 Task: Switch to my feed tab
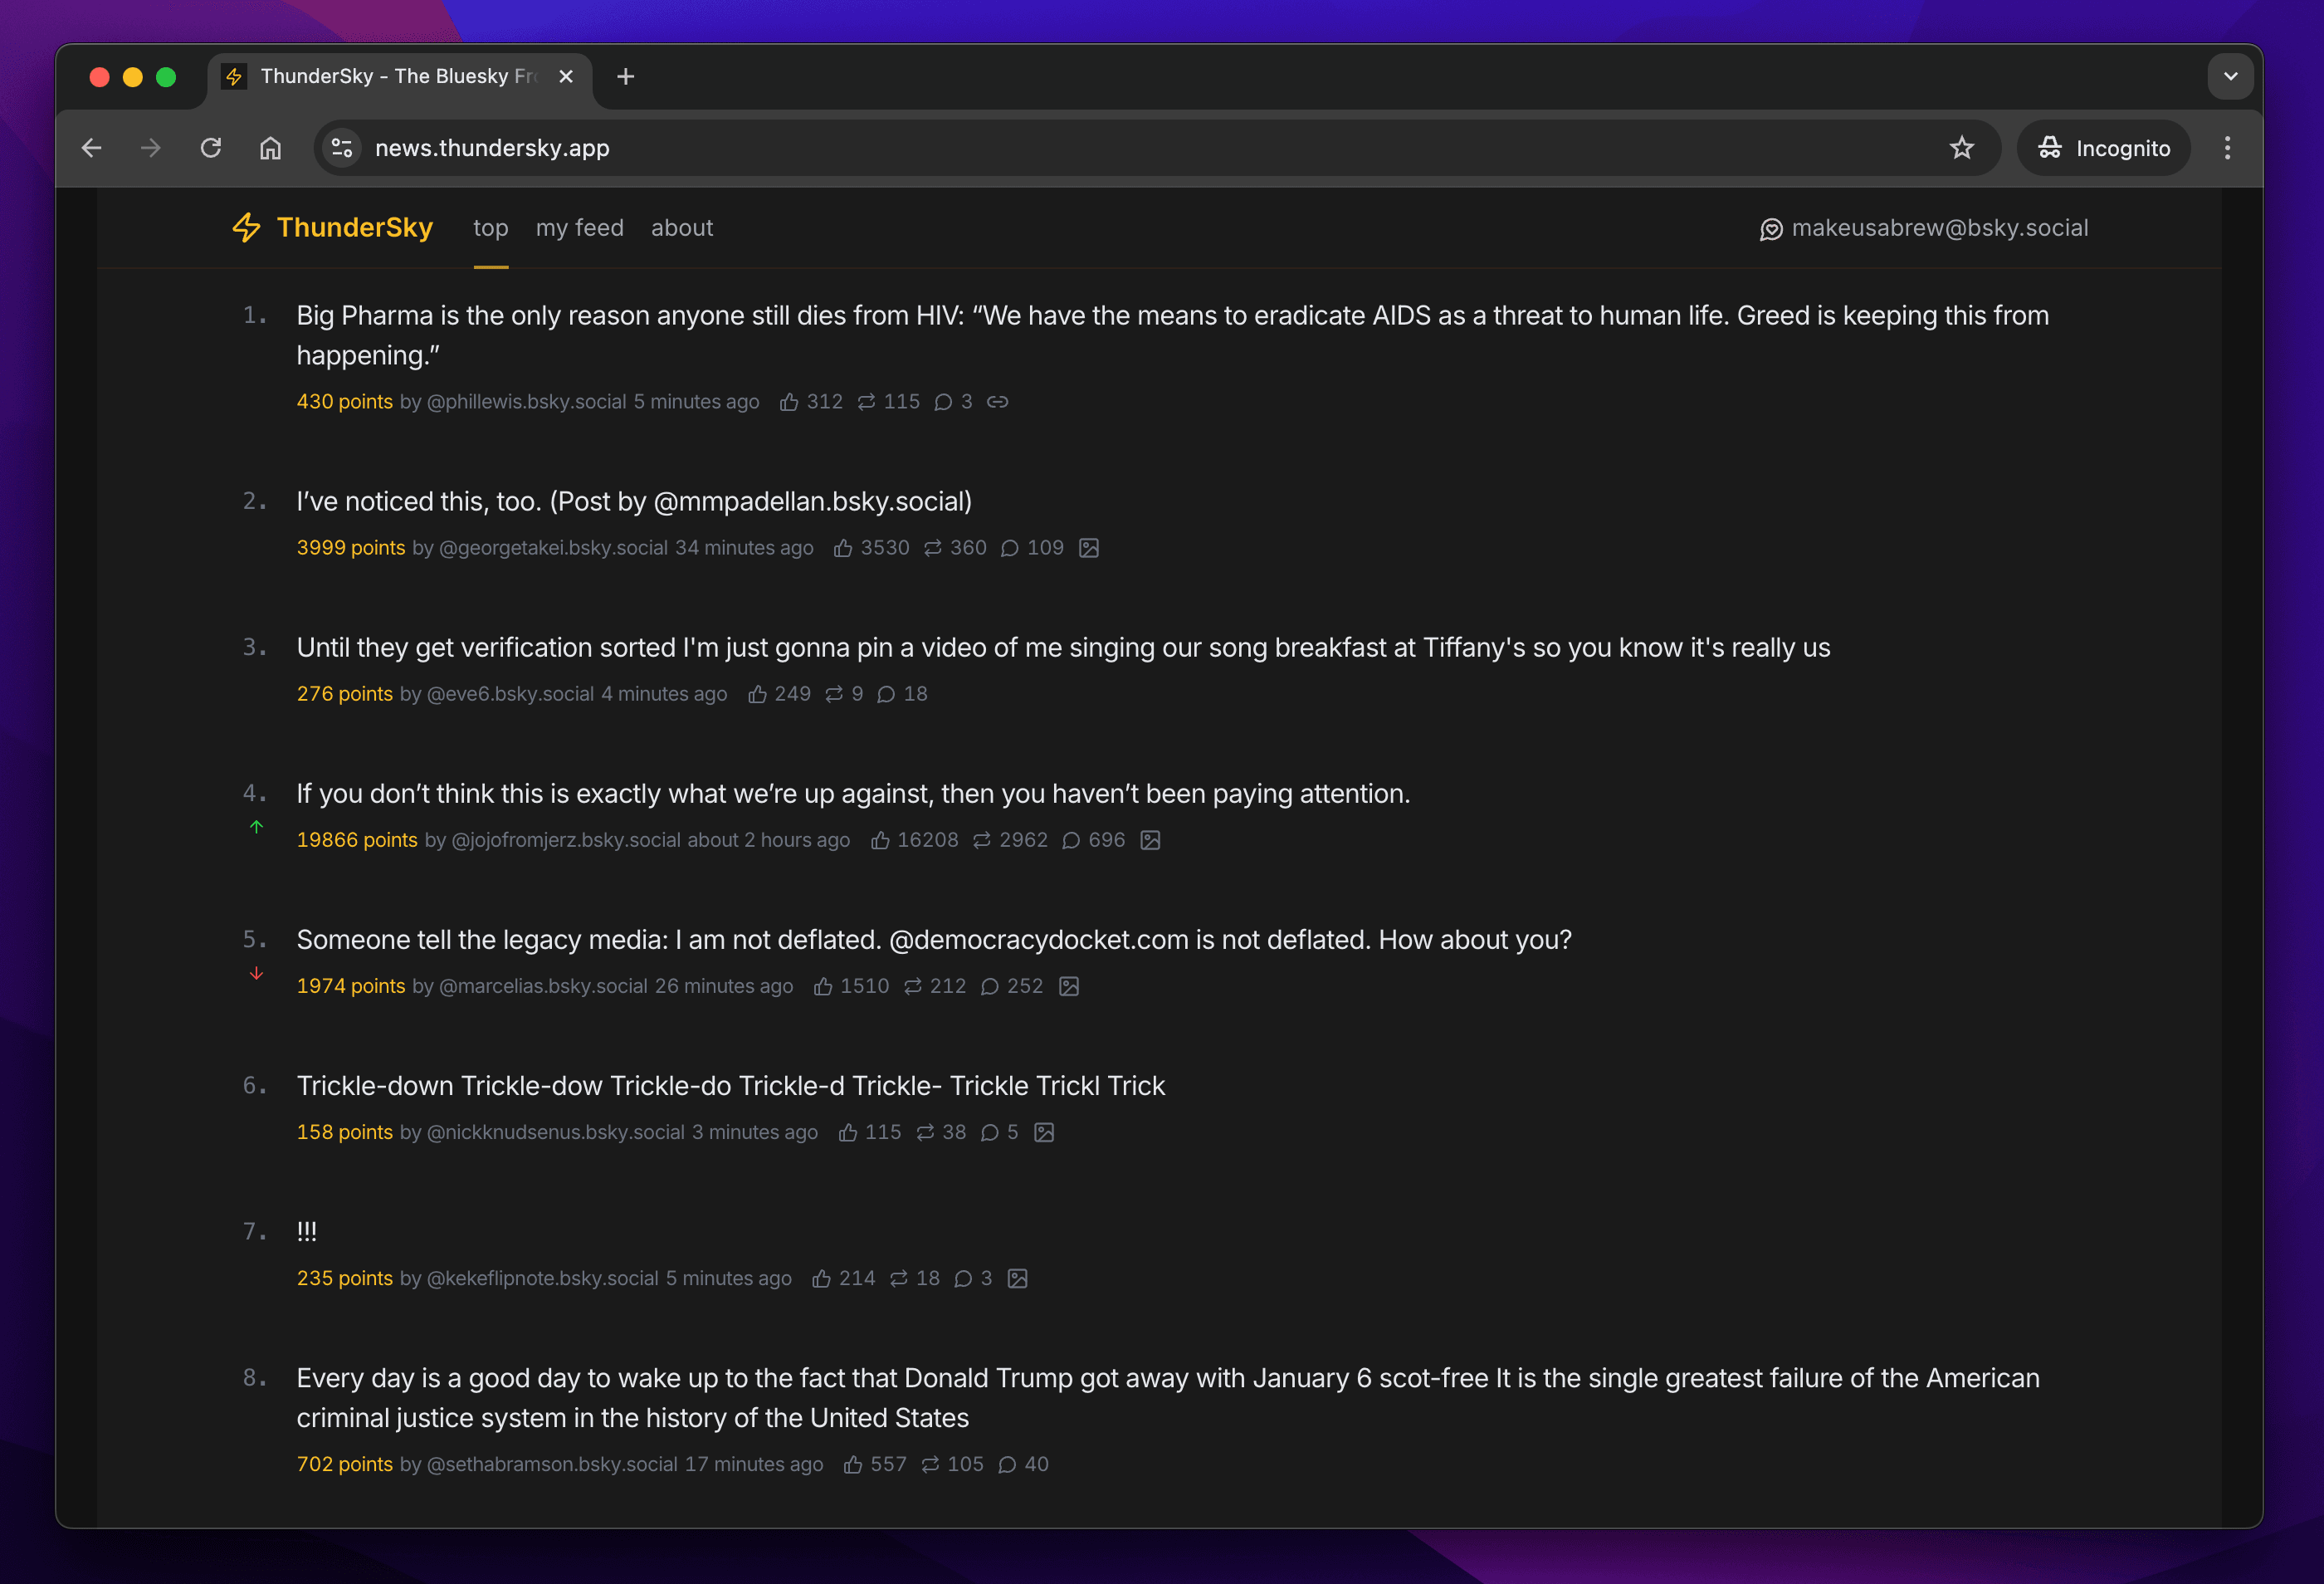pyautogui.click(x=579, y=228)
